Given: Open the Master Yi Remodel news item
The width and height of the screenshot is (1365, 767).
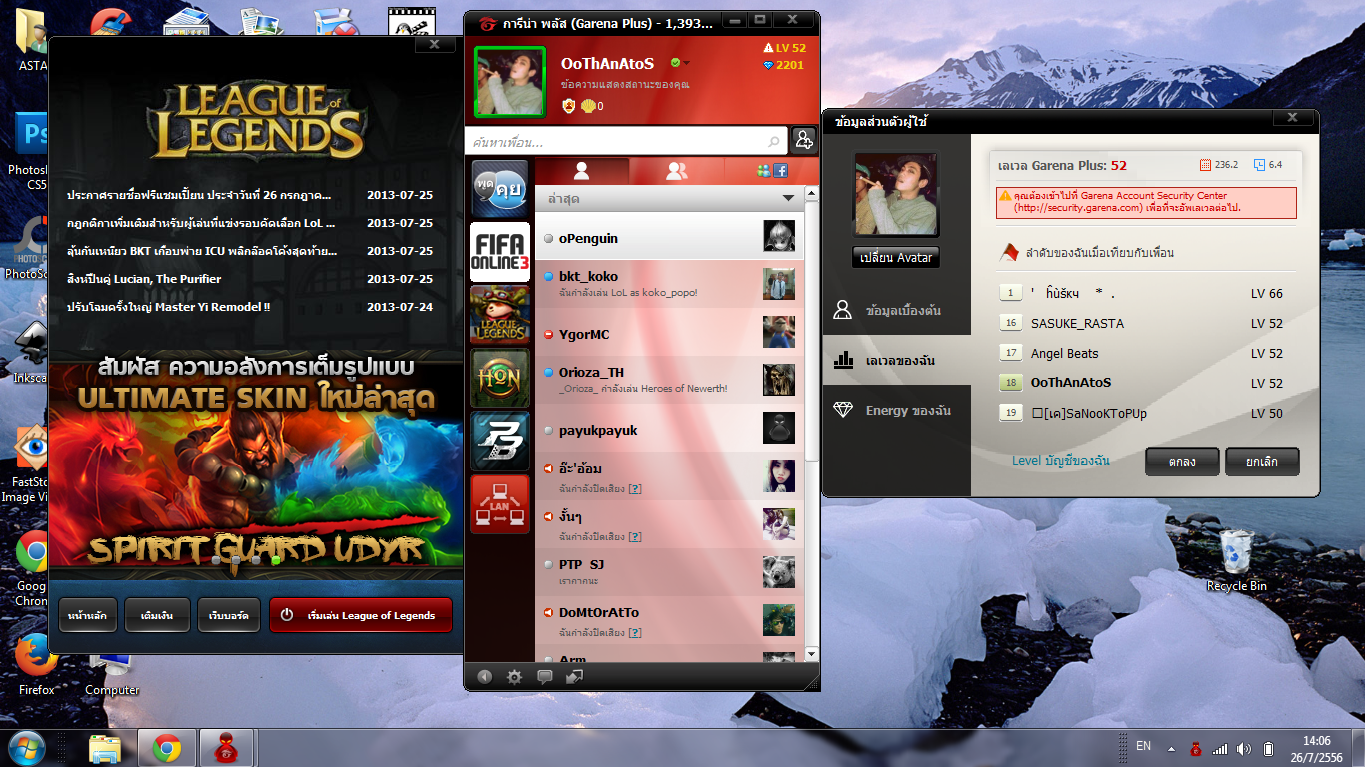Looking at the screenshot, I should (168, 307).
